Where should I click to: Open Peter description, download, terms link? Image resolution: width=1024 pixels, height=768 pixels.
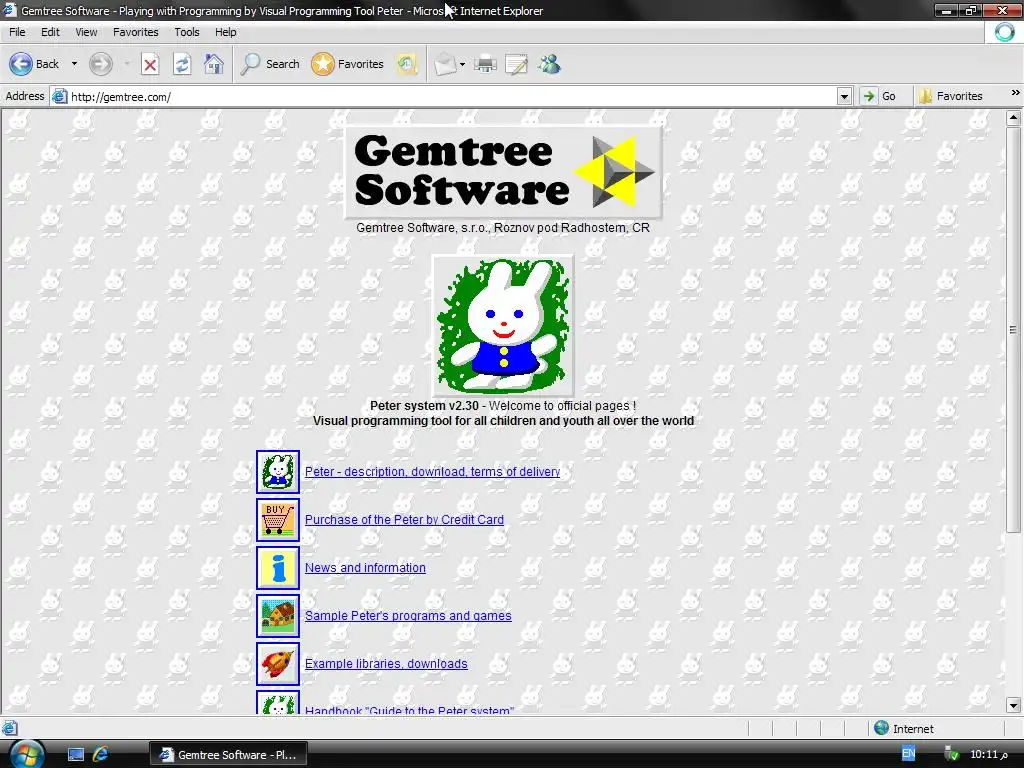(x=432, y=472)
